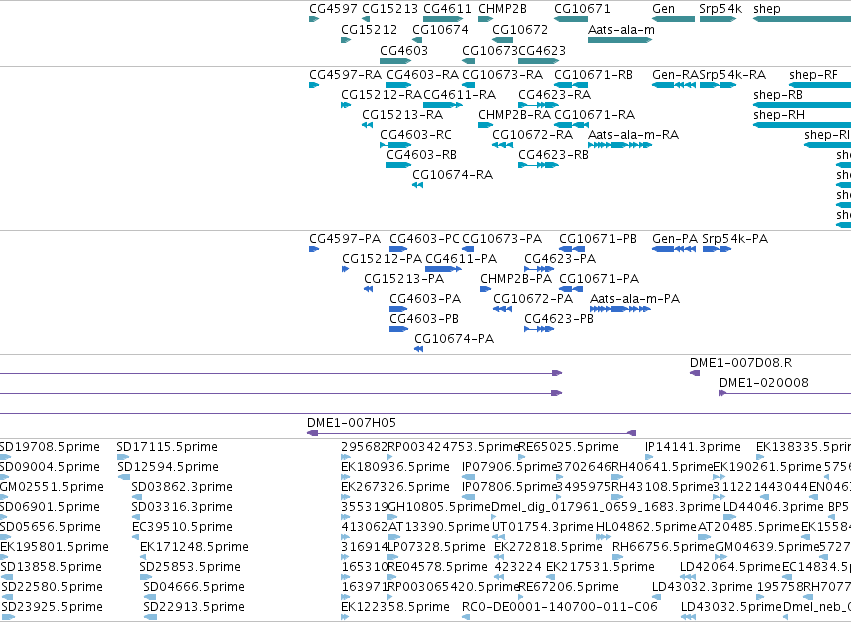Open the GM02551.5prime EST label
851x622 pixels.
coord(52,487)
